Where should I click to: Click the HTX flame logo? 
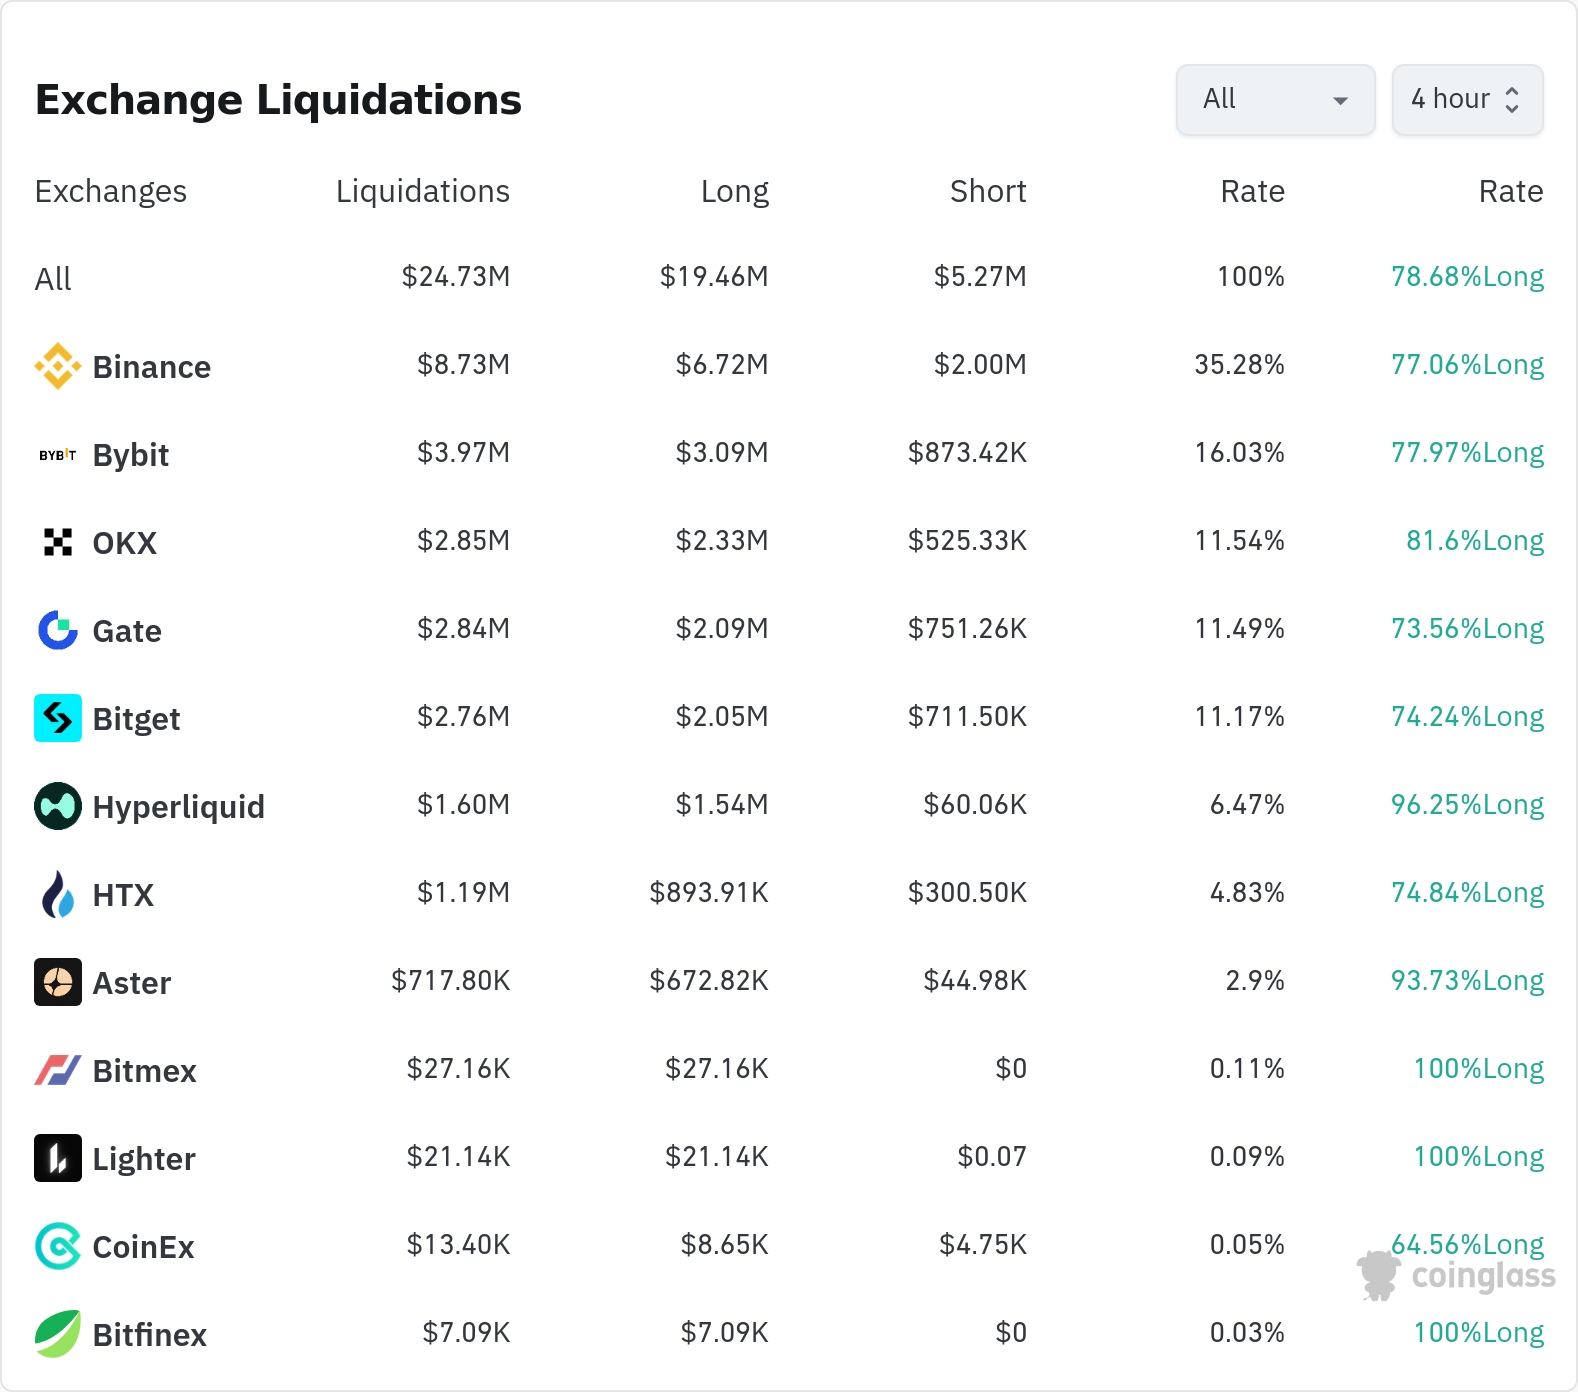coord(57,894)
